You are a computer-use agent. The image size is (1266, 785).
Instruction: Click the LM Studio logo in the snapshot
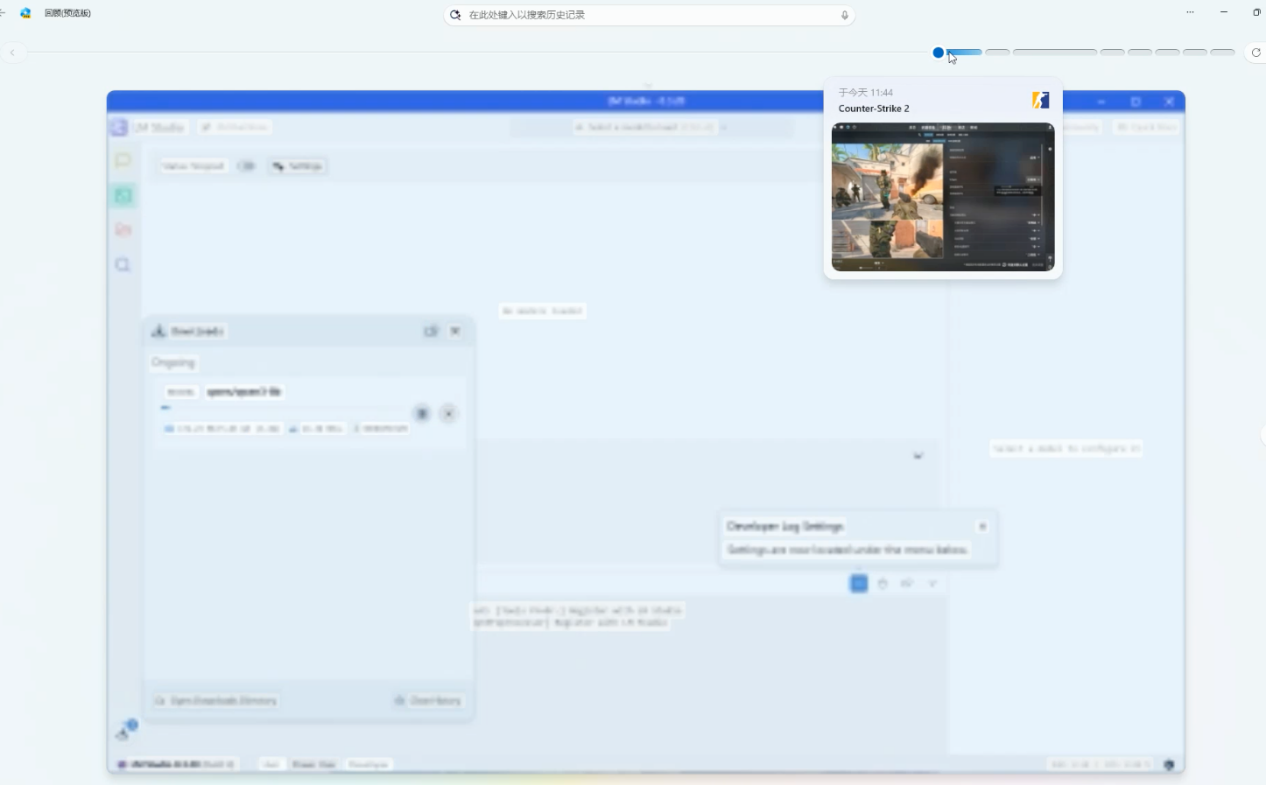click(x=118, y=127)
